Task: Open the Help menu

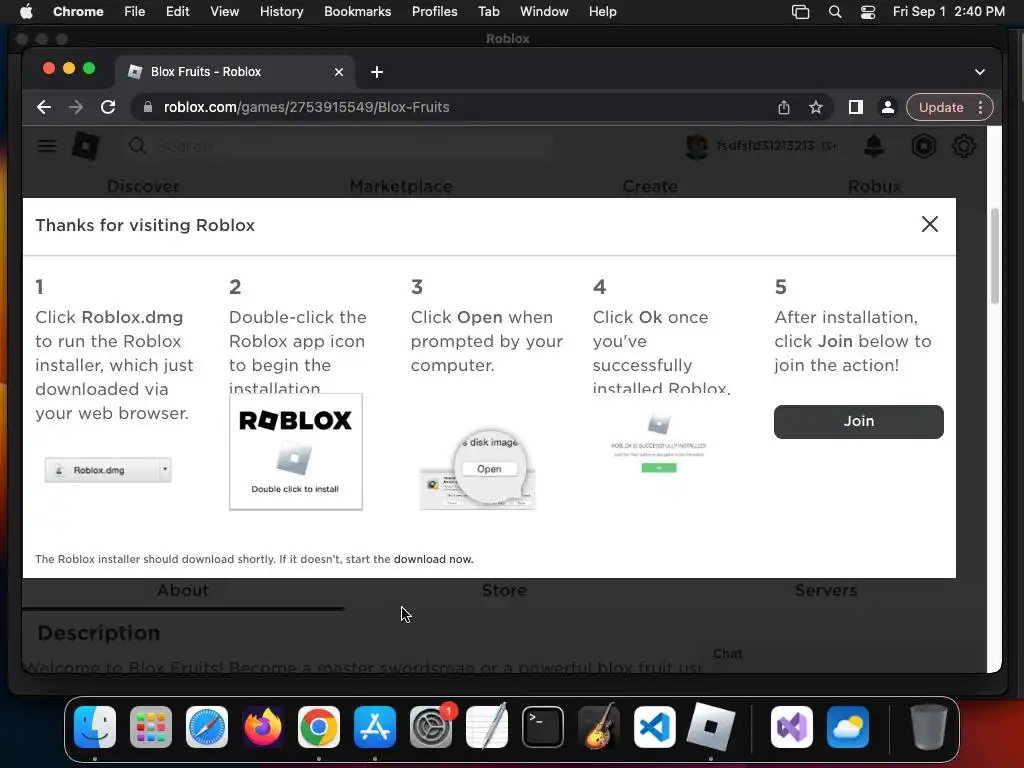Action: pyautogui.click(x=602, y=11)
